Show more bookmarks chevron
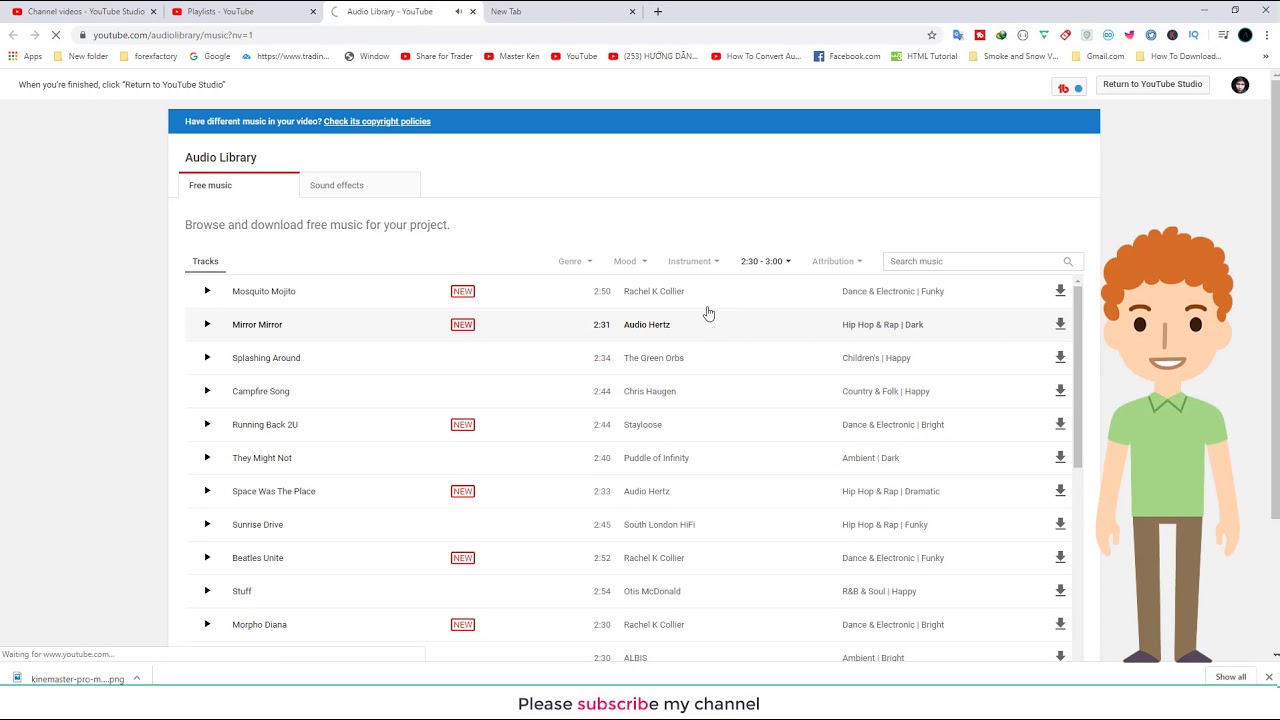 pyautogui.click(x=1266, y=56)
